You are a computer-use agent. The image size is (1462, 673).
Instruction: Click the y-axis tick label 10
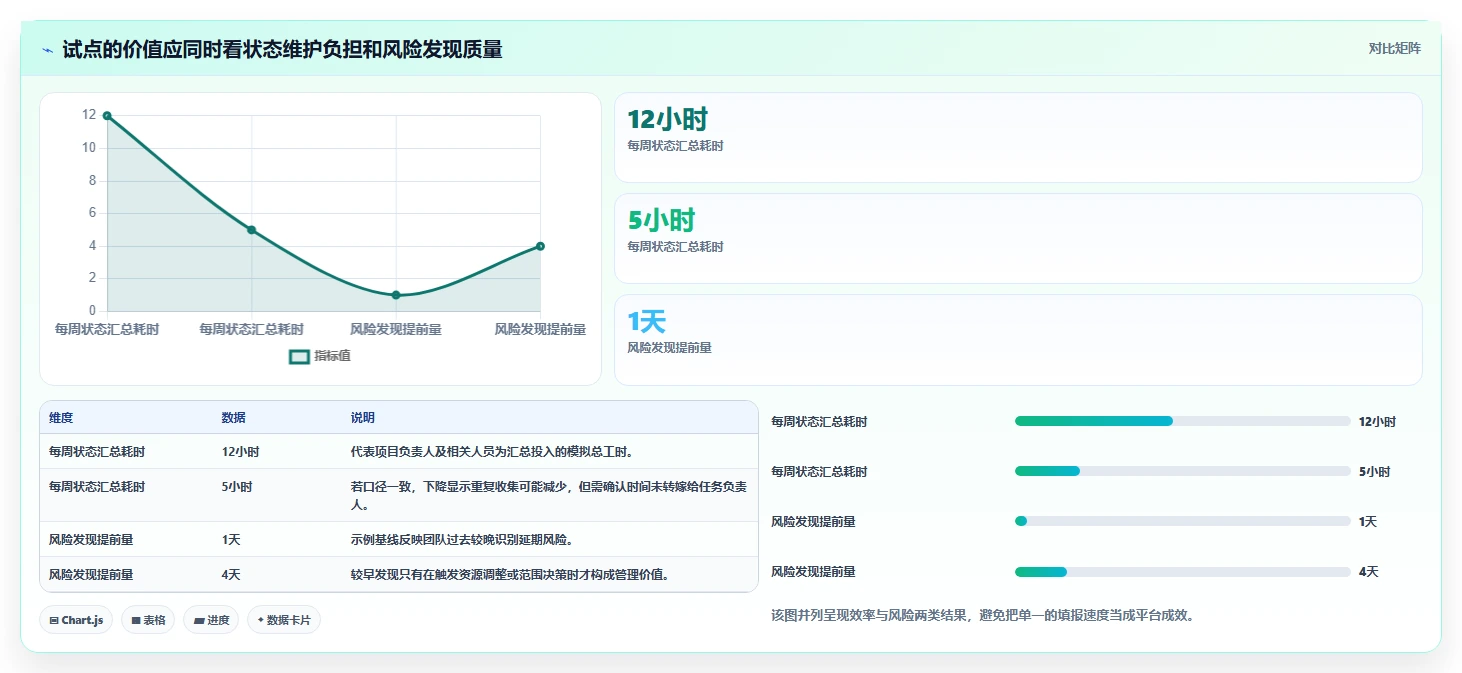pyautogui.click(x=89, y=148)
